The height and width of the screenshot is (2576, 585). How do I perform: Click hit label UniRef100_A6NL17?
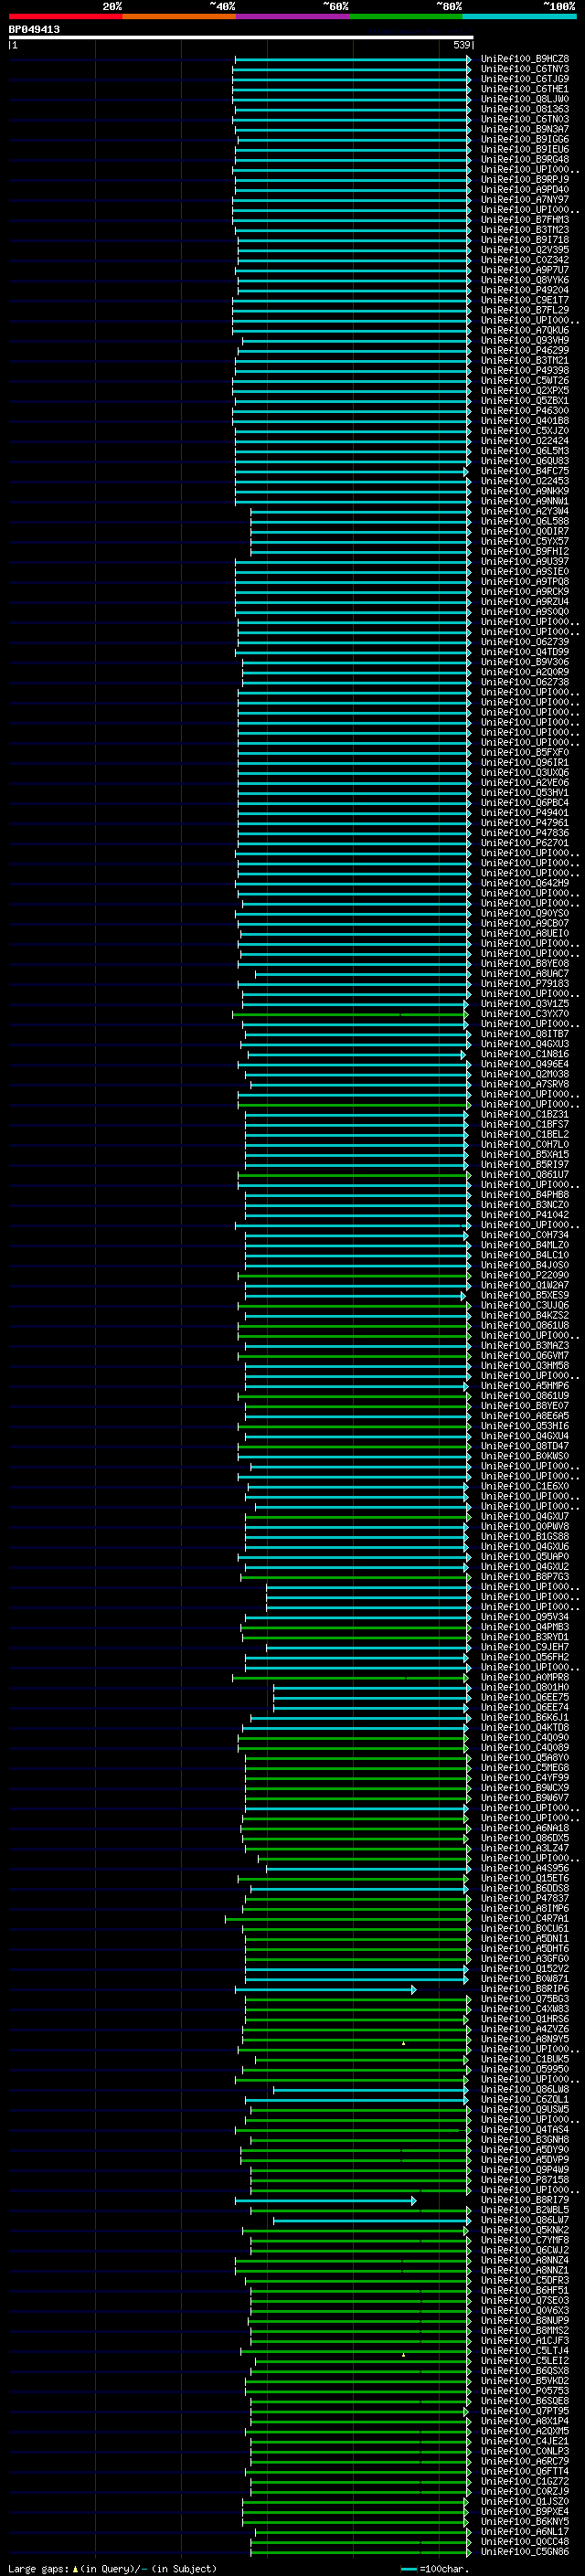[524, 2532]
